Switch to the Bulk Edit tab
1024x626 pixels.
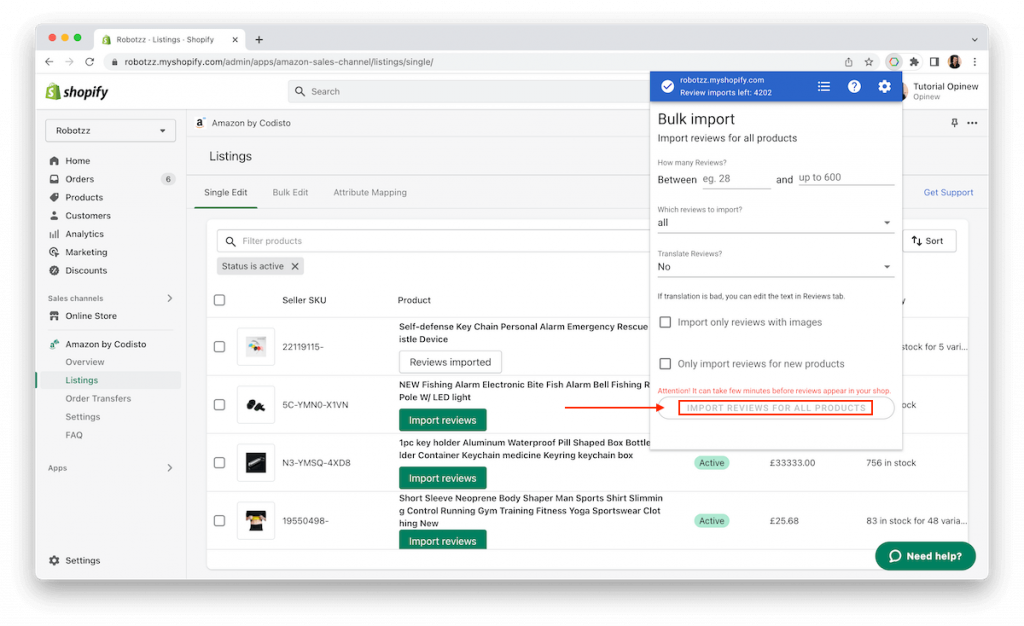290,193
